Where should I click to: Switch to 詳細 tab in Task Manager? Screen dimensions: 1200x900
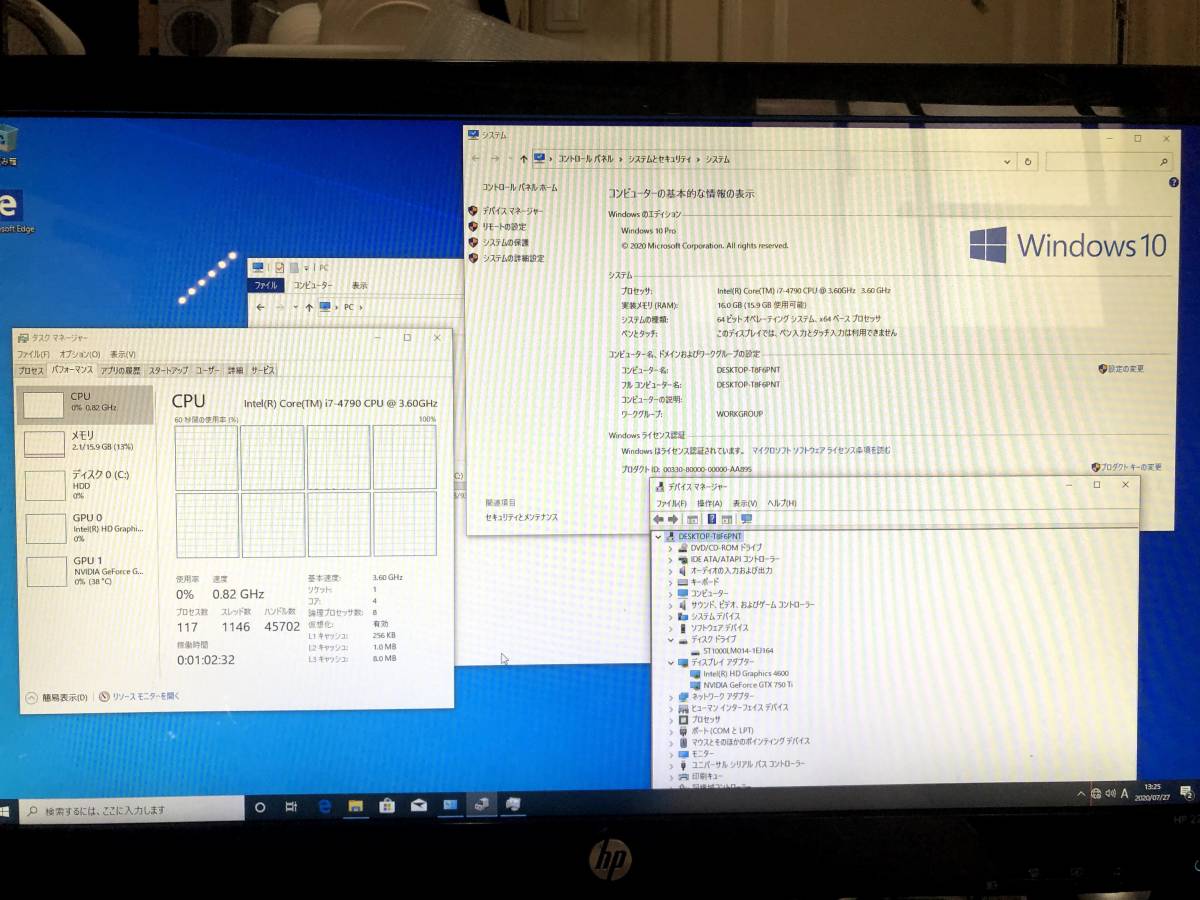click(236, 370)
